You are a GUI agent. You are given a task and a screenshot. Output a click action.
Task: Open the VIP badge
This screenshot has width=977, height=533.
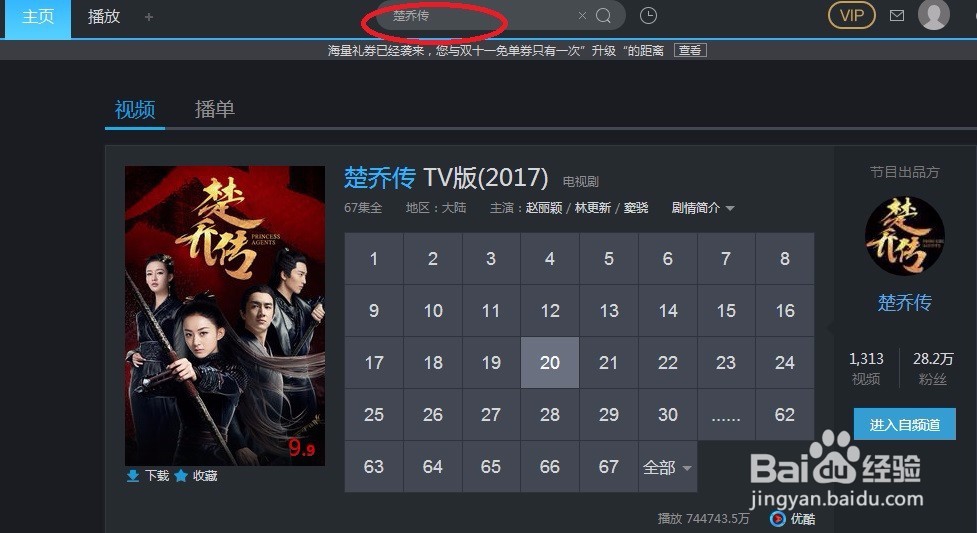coord(852,16)
